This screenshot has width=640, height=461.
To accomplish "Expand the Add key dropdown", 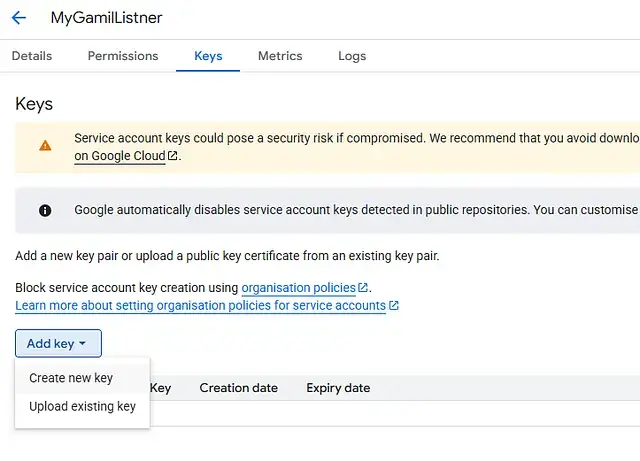I will (58, 343).
